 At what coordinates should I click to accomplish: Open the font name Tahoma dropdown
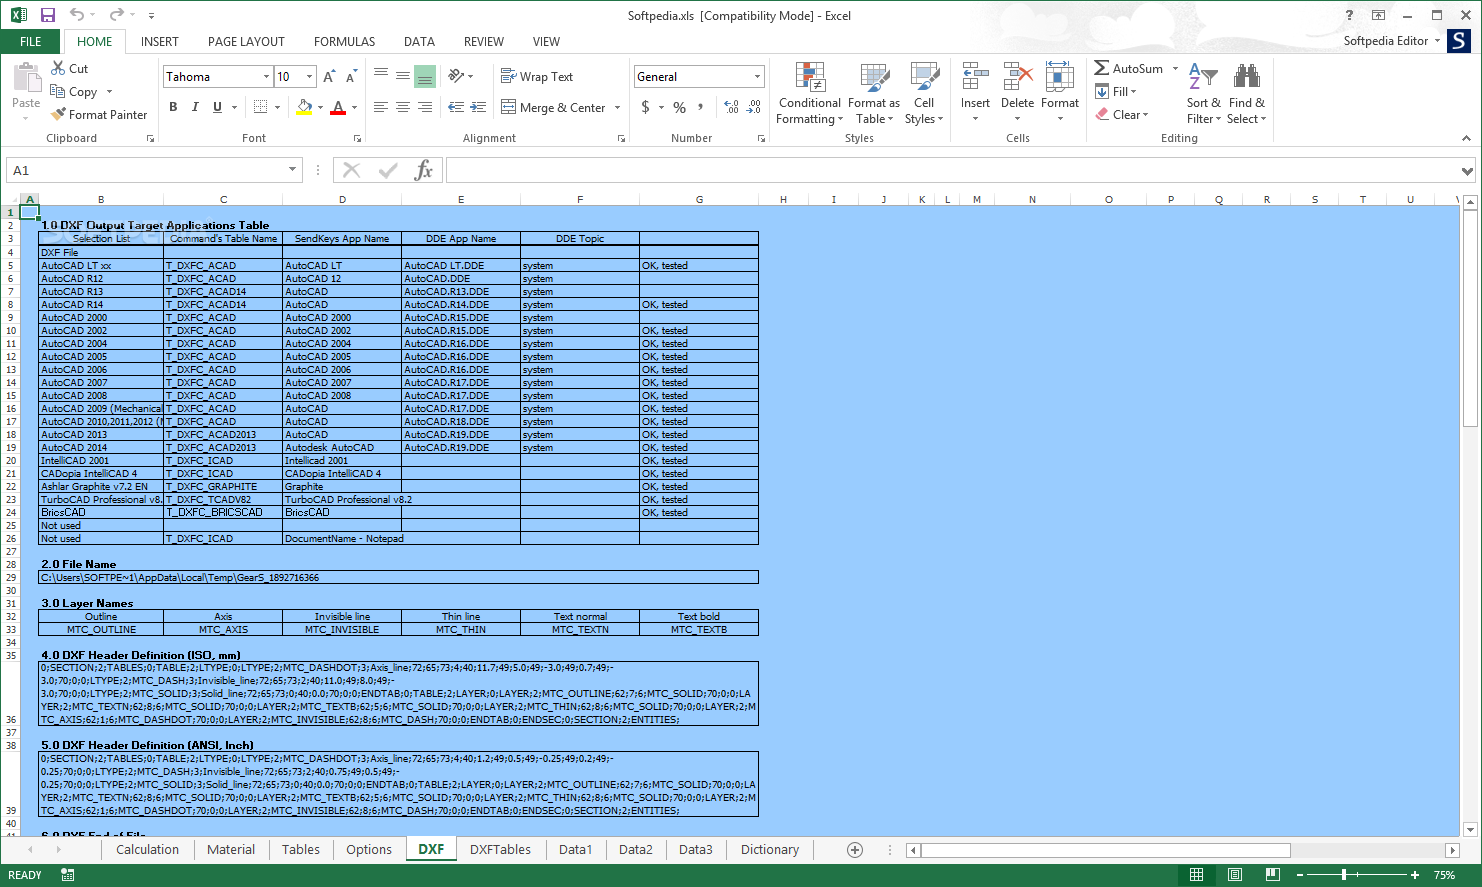coord(266,77)
